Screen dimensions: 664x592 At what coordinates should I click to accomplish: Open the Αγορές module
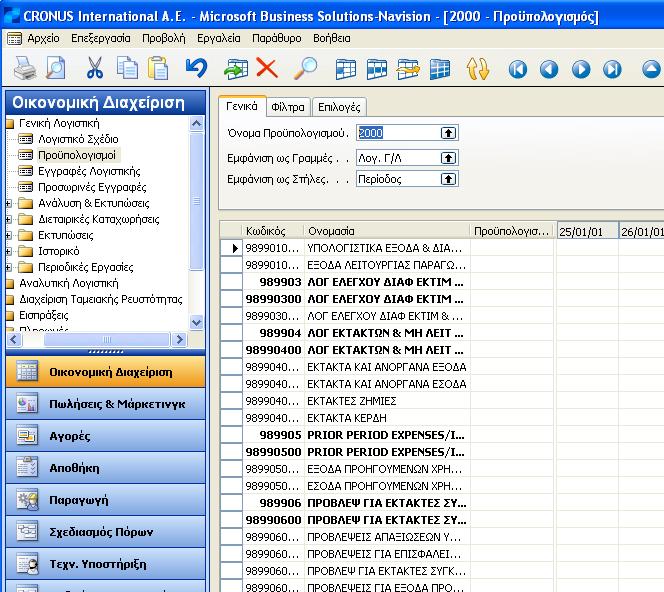tap(105, 436)
